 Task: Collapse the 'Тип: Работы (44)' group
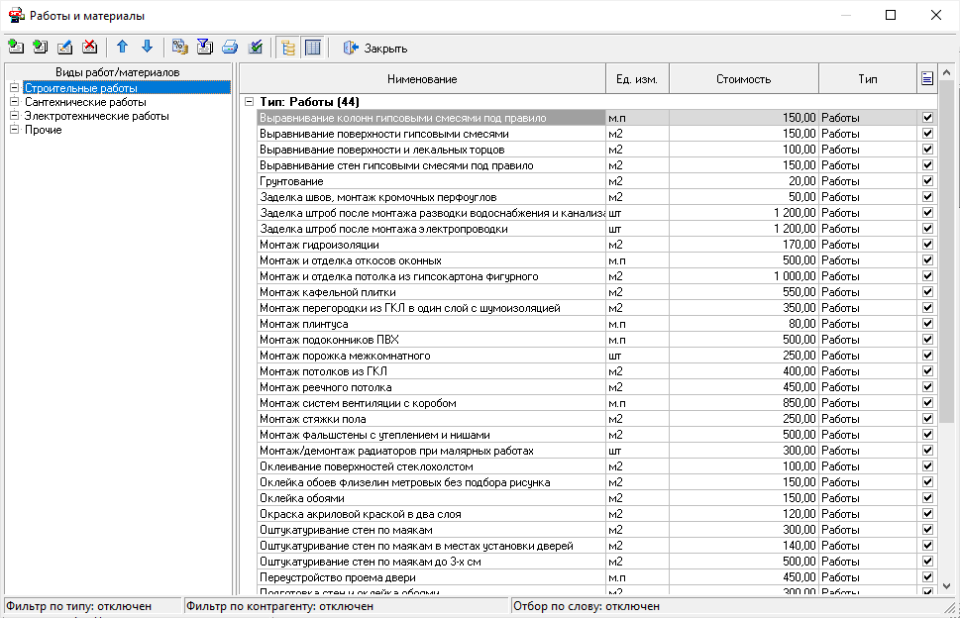(248, 102)
